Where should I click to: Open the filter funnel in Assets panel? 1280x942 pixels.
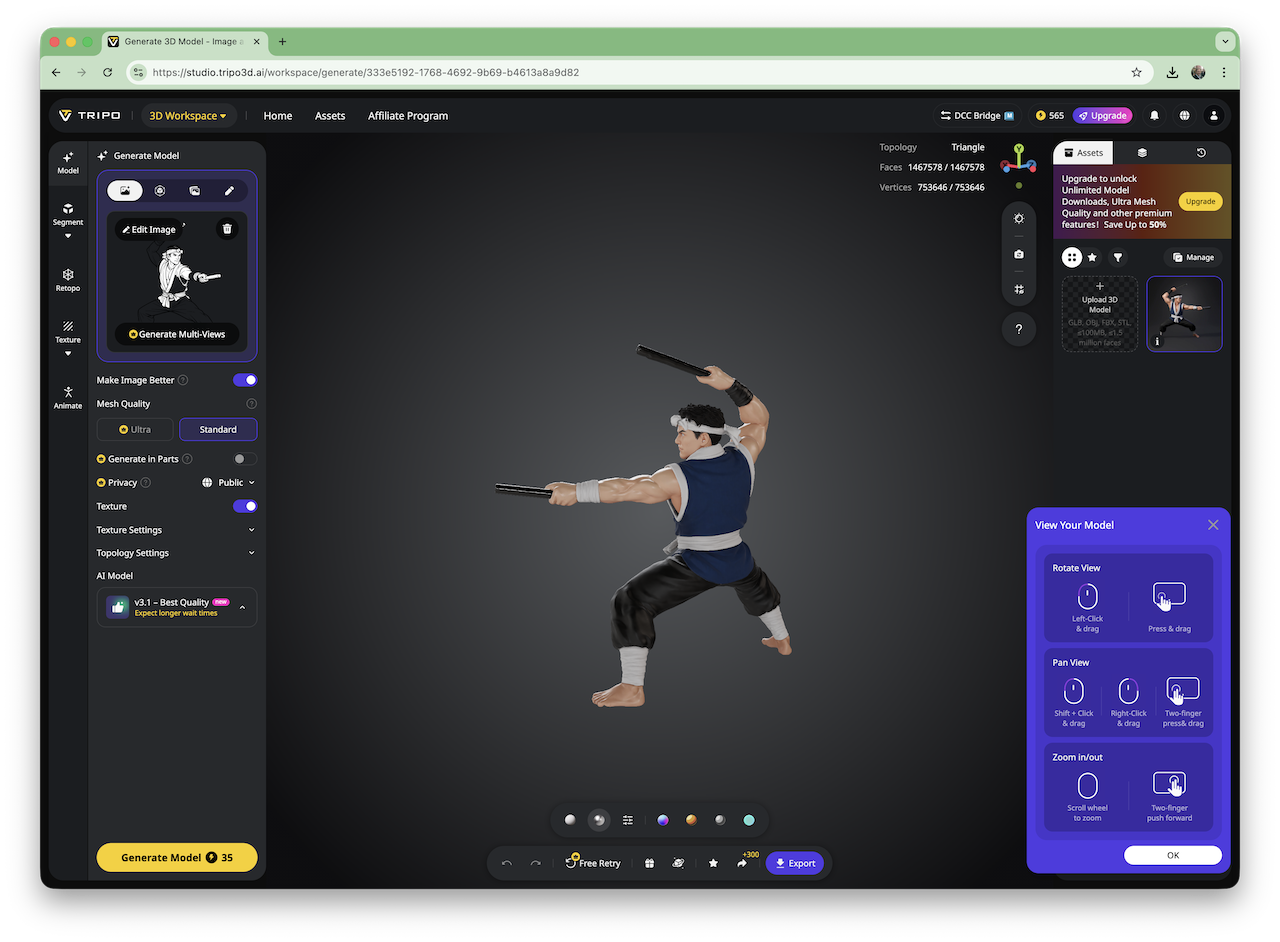coord(1118,257)
